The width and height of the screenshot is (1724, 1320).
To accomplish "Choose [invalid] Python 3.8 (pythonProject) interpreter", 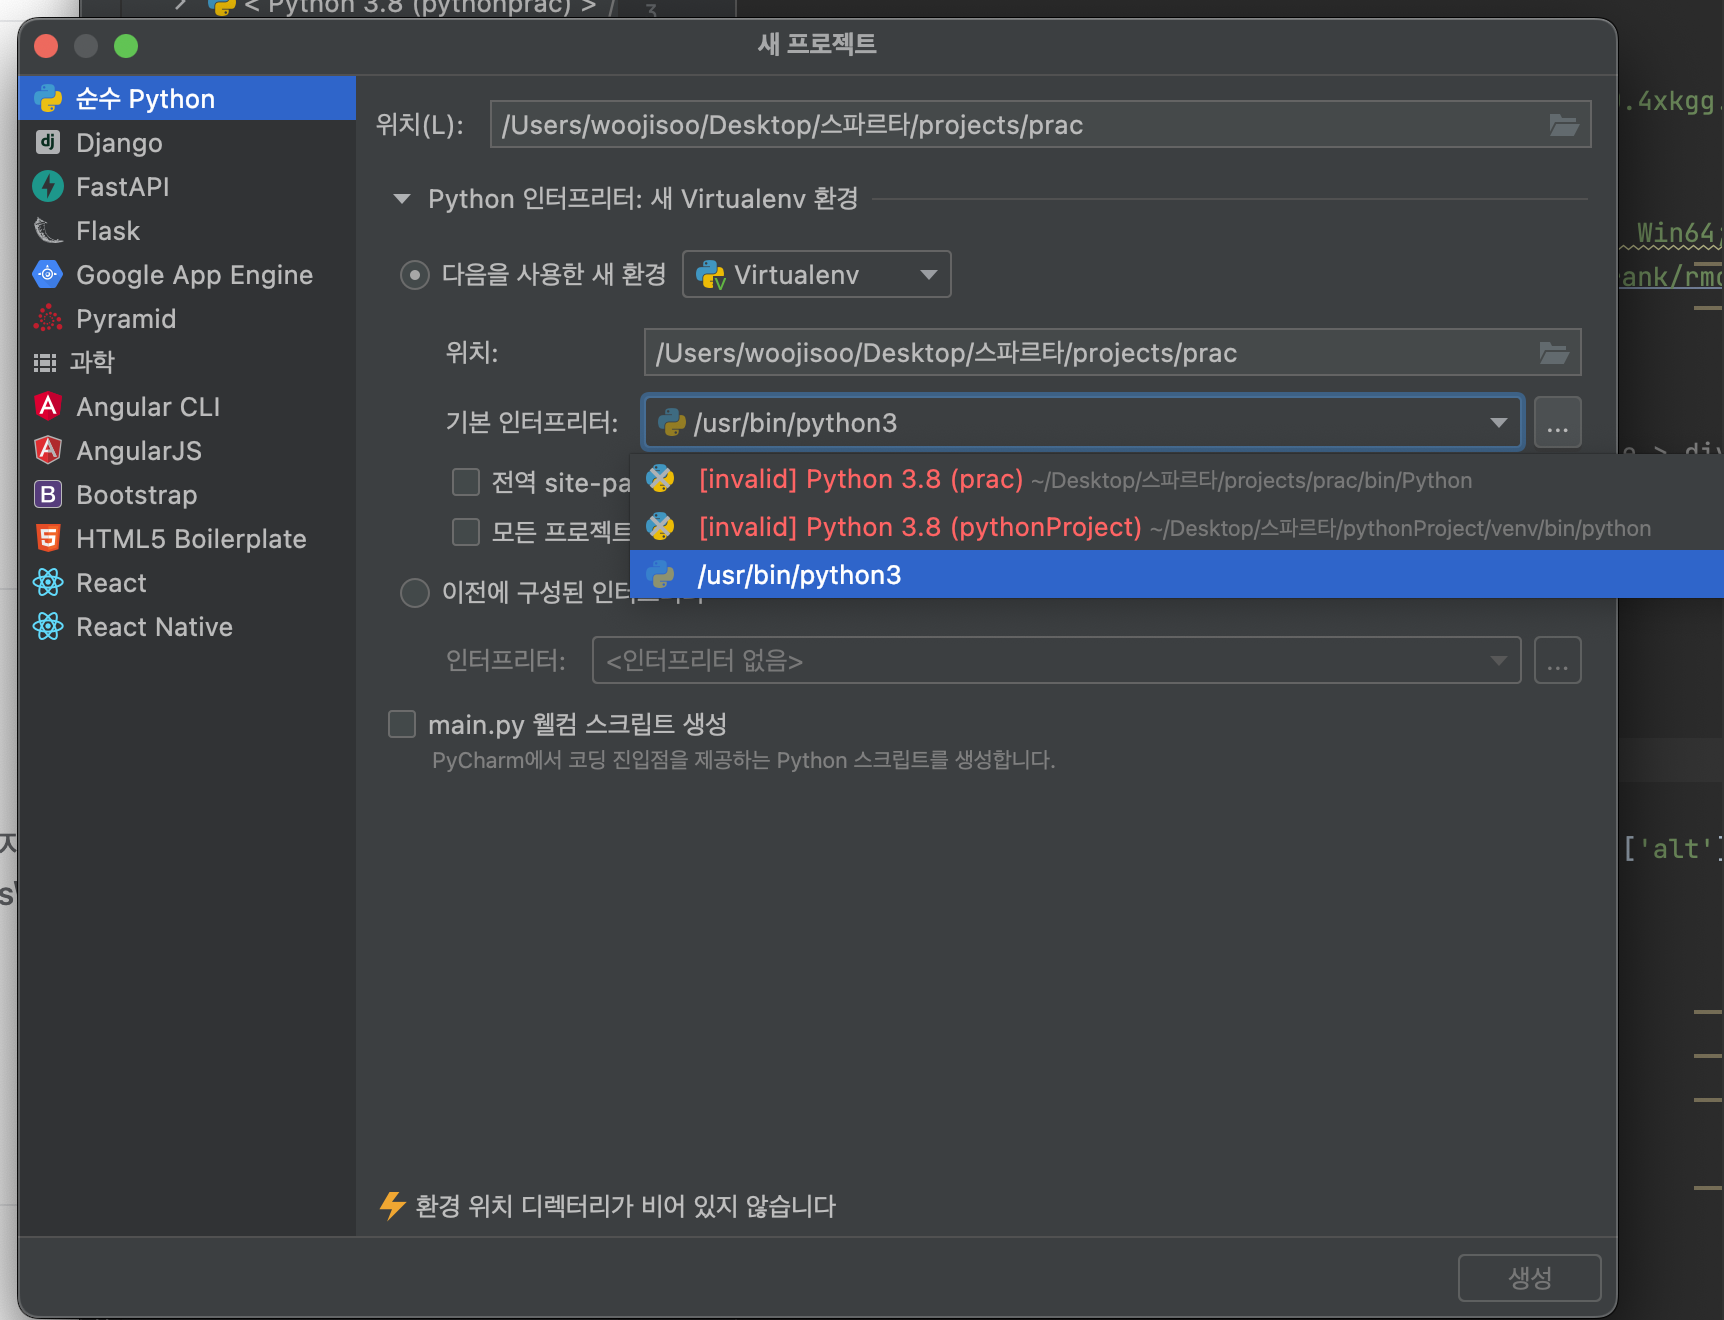I will pos(1177,527).
